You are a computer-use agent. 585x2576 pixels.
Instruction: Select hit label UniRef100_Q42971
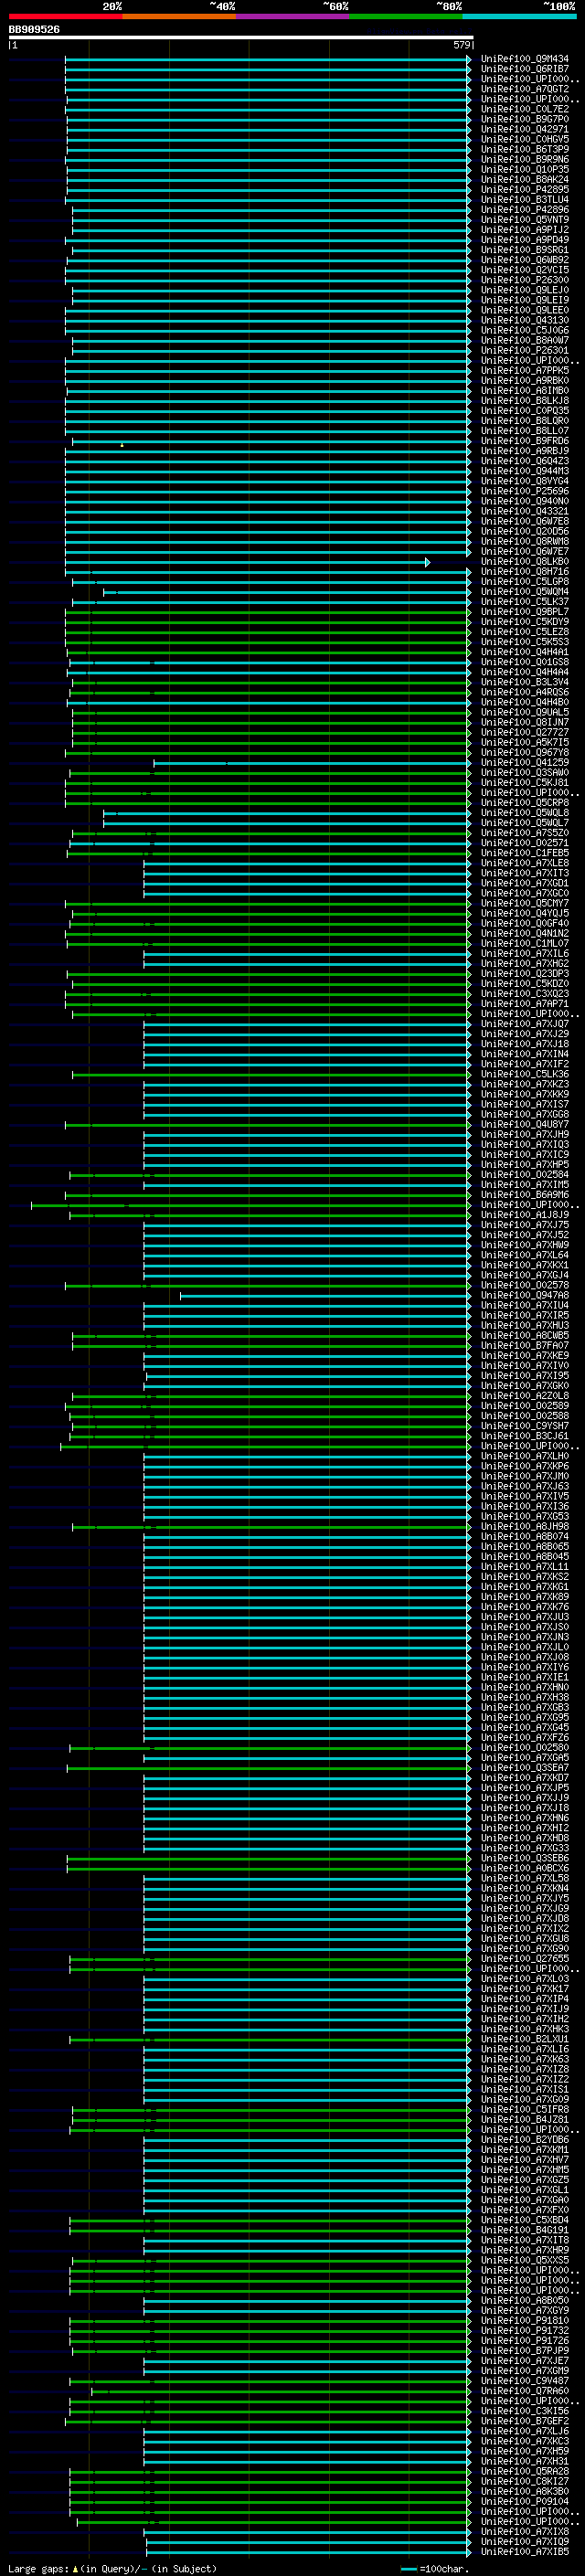525,129
